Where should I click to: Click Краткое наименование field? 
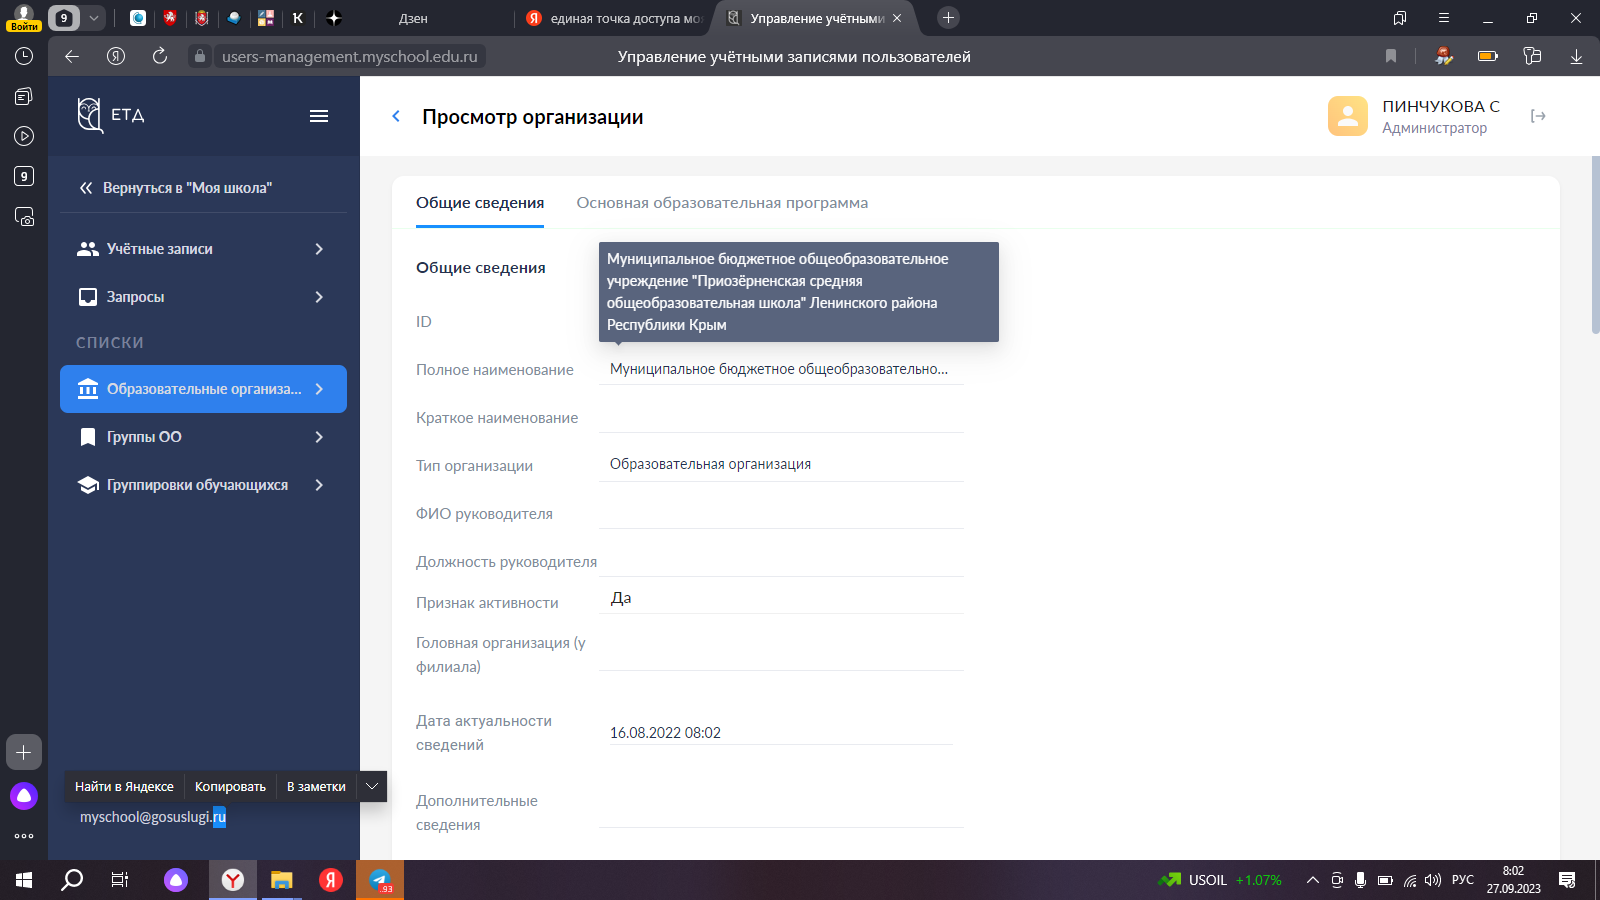(781, 417)
